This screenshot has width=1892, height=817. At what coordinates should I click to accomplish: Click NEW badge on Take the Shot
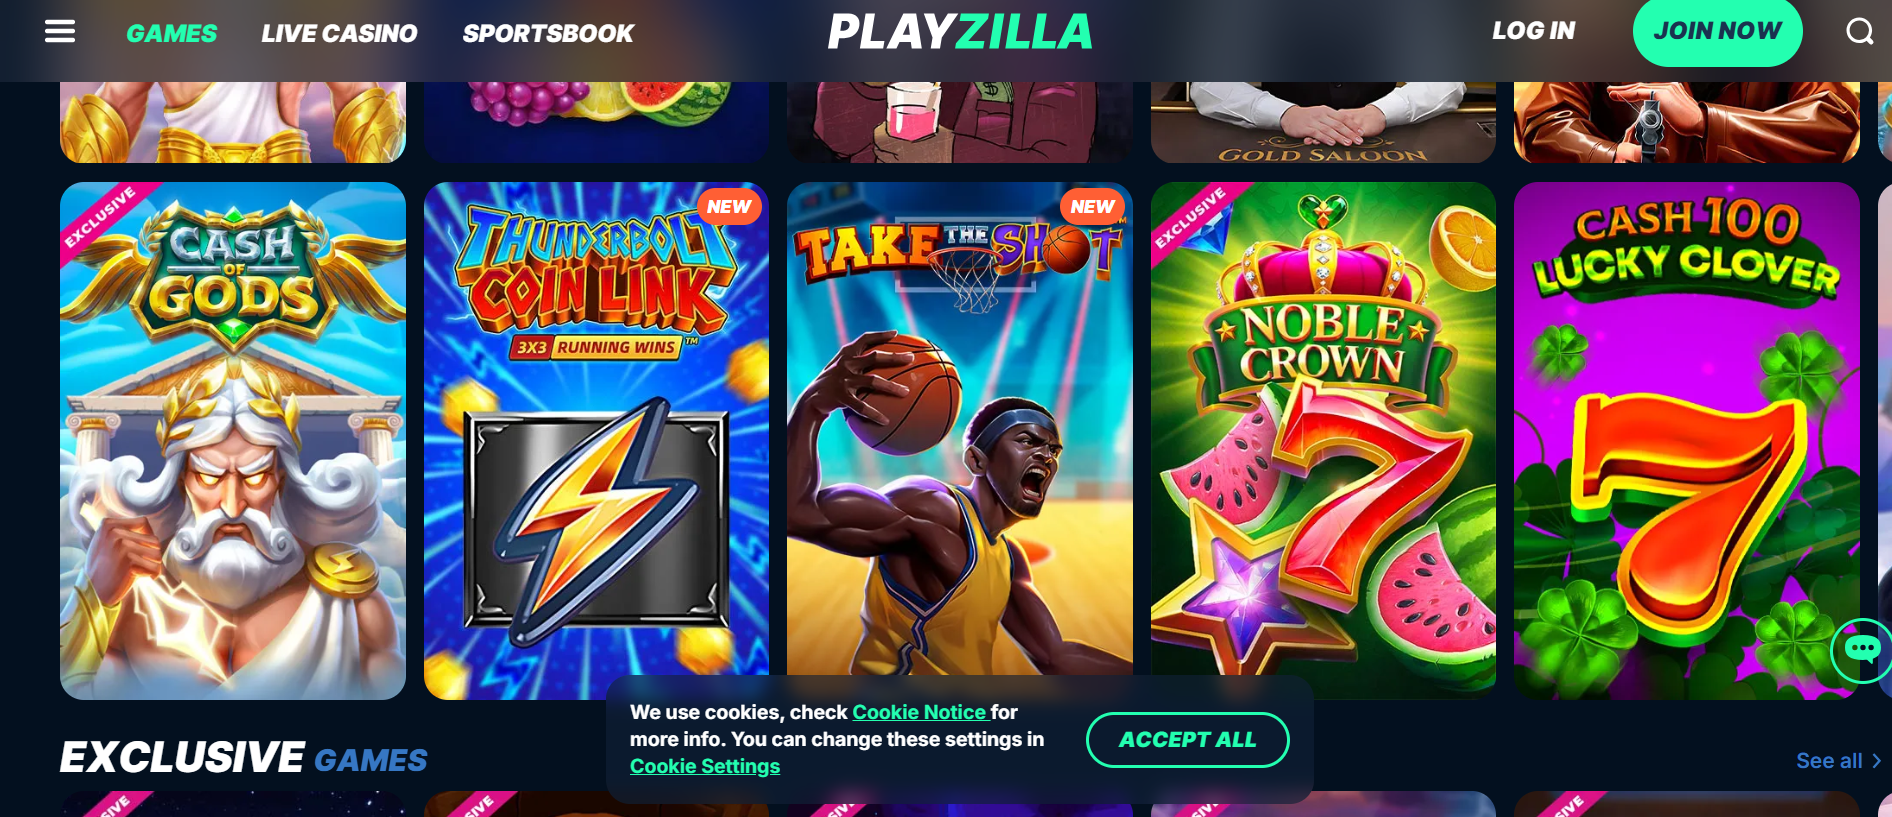coord(1092,207)
